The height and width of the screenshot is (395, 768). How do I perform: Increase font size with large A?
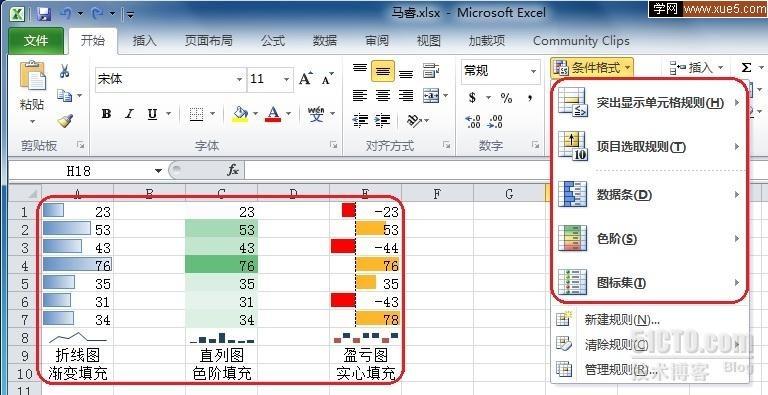[306, 78]
